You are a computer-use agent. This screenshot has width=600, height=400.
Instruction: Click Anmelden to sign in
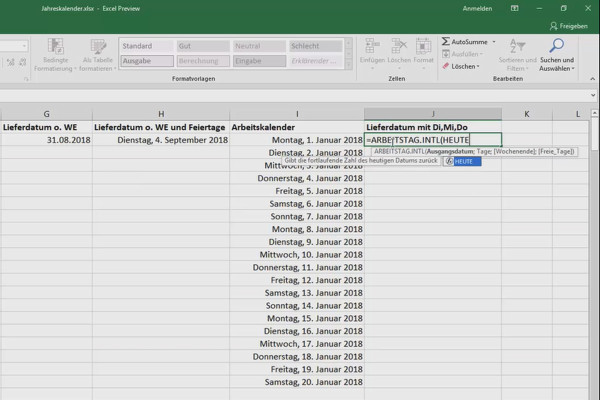[x=477, y=8]
